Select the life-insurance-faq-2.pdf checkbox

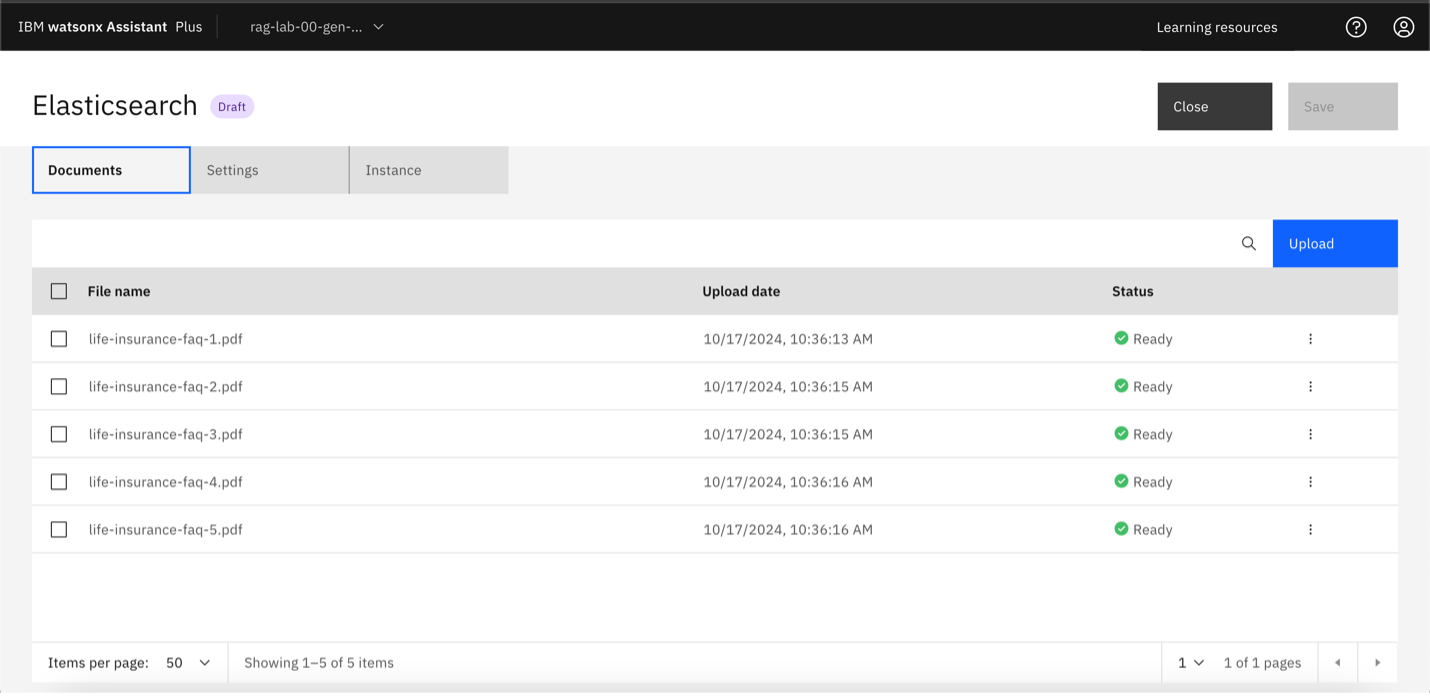click(59, 387)
